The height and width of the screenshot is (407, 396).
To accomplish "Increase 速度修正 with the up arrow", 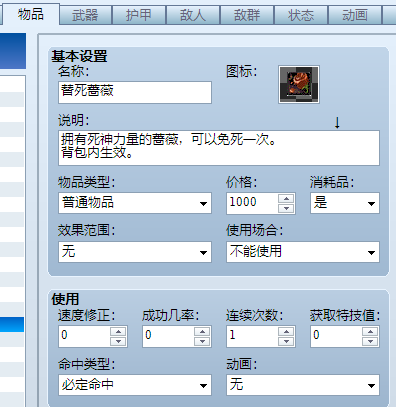I will [118, 331].
